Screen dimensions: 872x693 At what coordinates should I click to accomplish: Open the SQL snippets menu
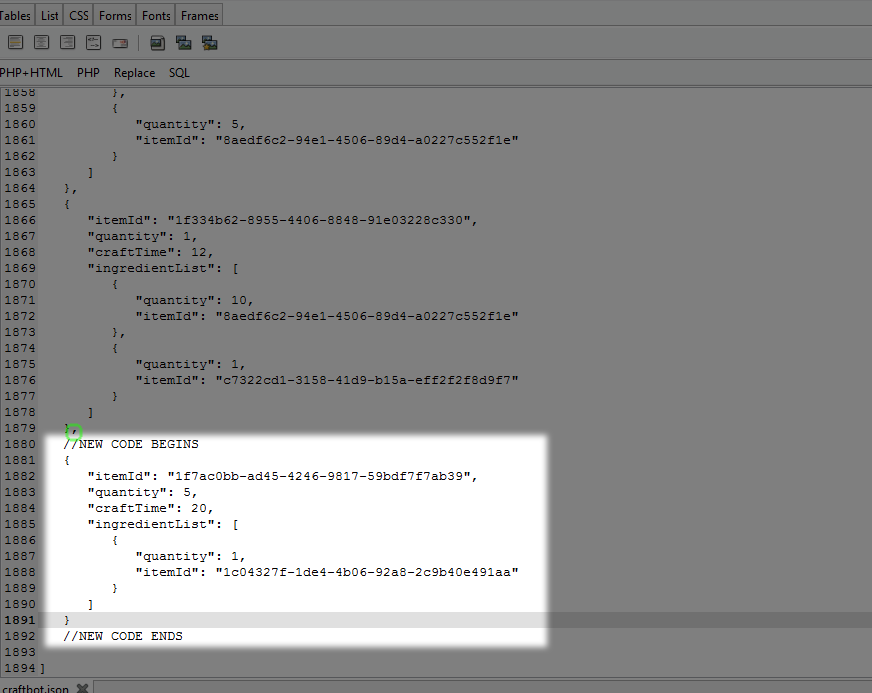(x=179, y=73)
